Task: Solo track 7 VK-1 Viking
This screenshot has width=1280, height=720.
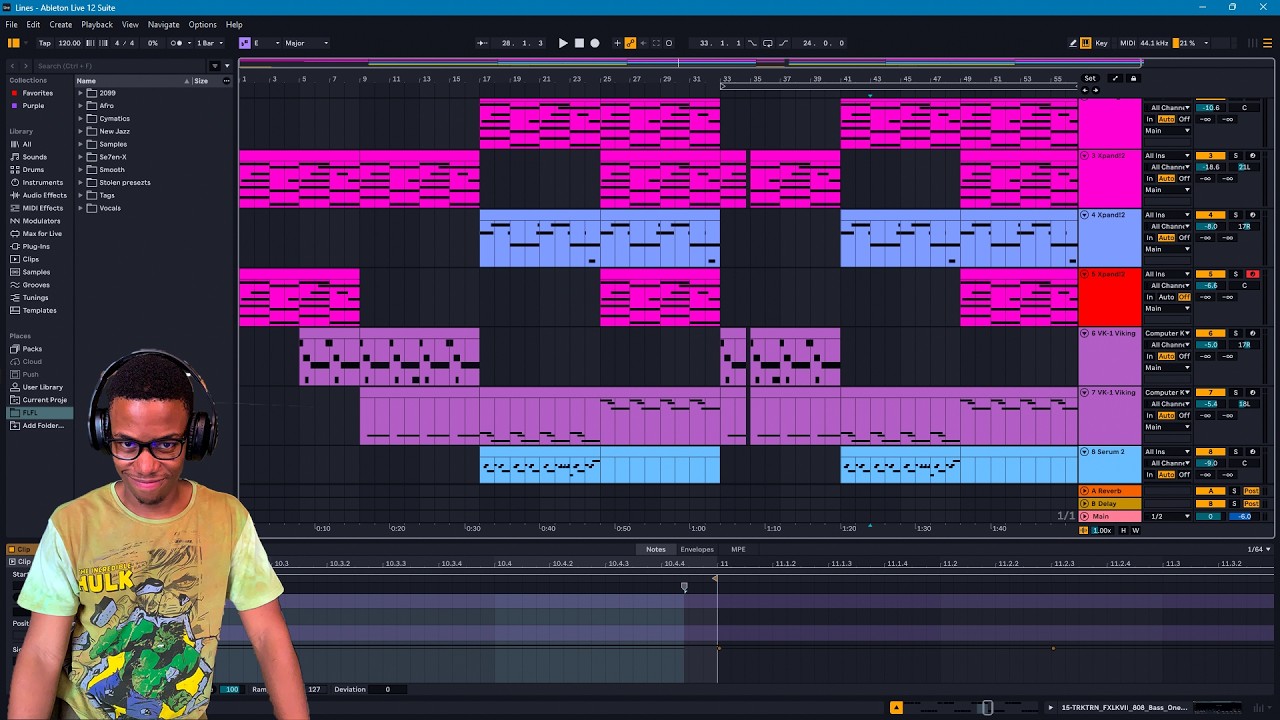Action: click(x=1235, y=392)
